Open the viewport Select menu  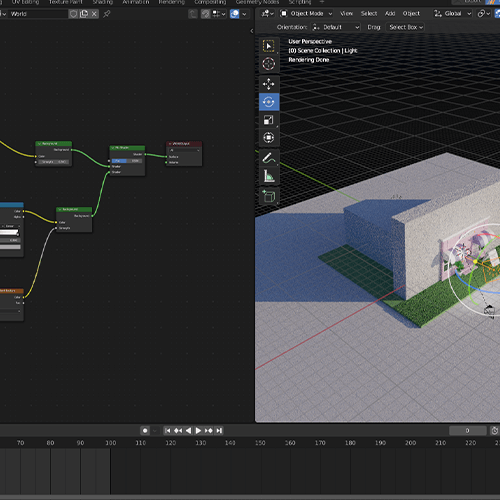pyautogui.click(x=369, y=14)
